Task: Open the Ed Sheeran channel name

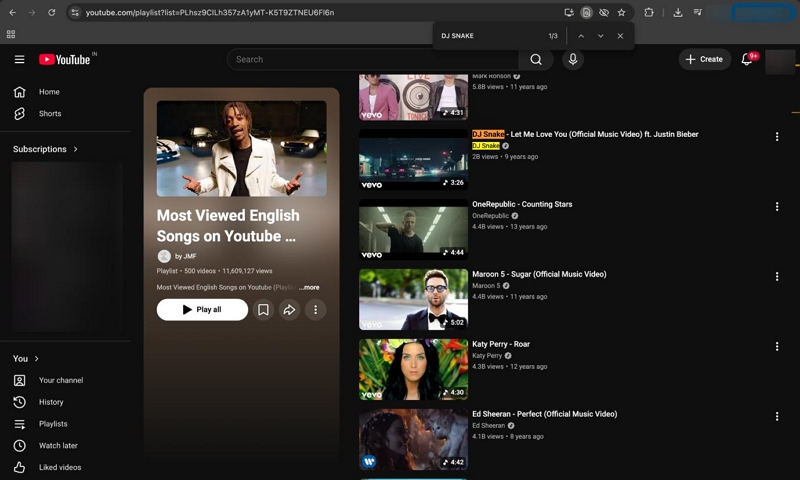Action: 488,425
